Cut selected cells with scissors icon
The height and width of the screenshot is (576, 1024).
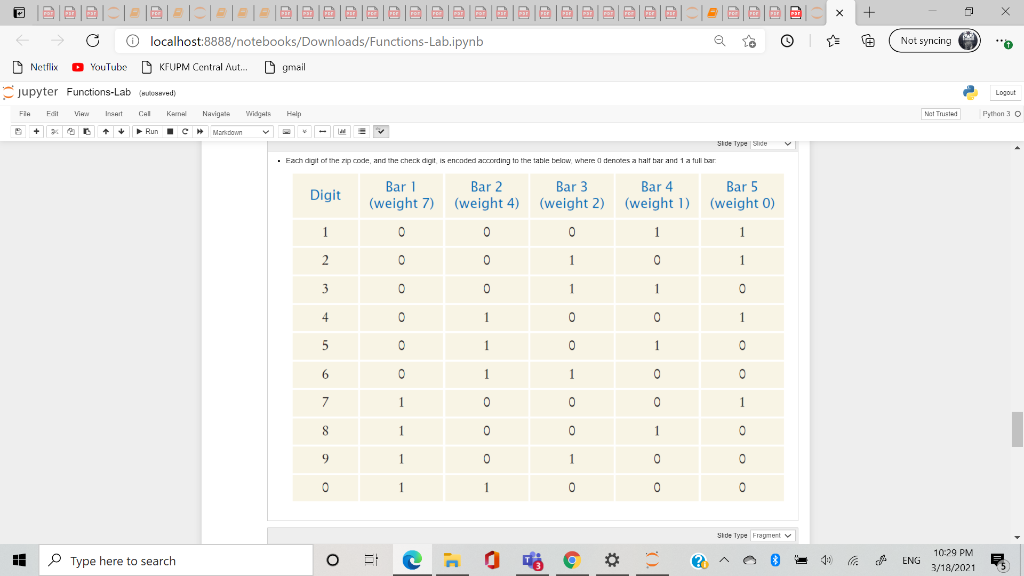click(55, 131)
